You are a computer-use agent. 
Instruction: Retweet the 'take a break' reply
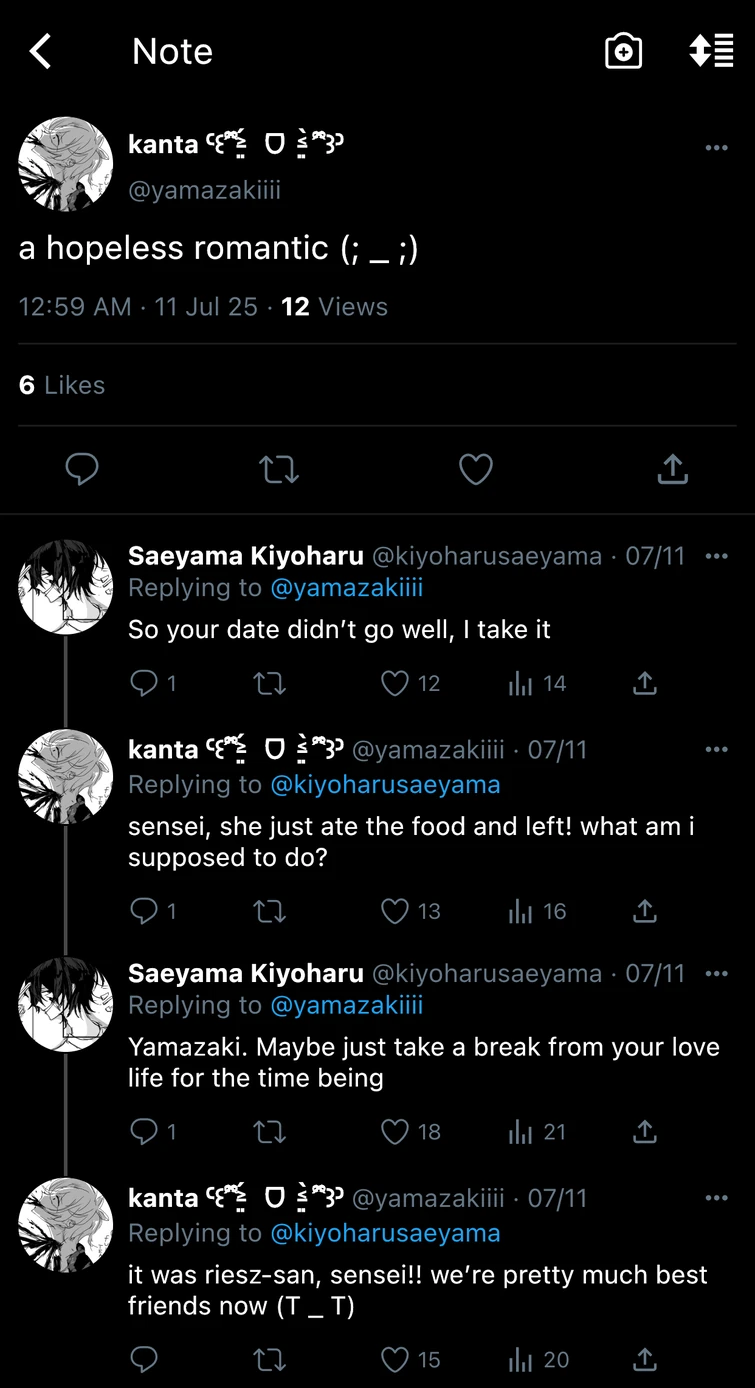269,1132
